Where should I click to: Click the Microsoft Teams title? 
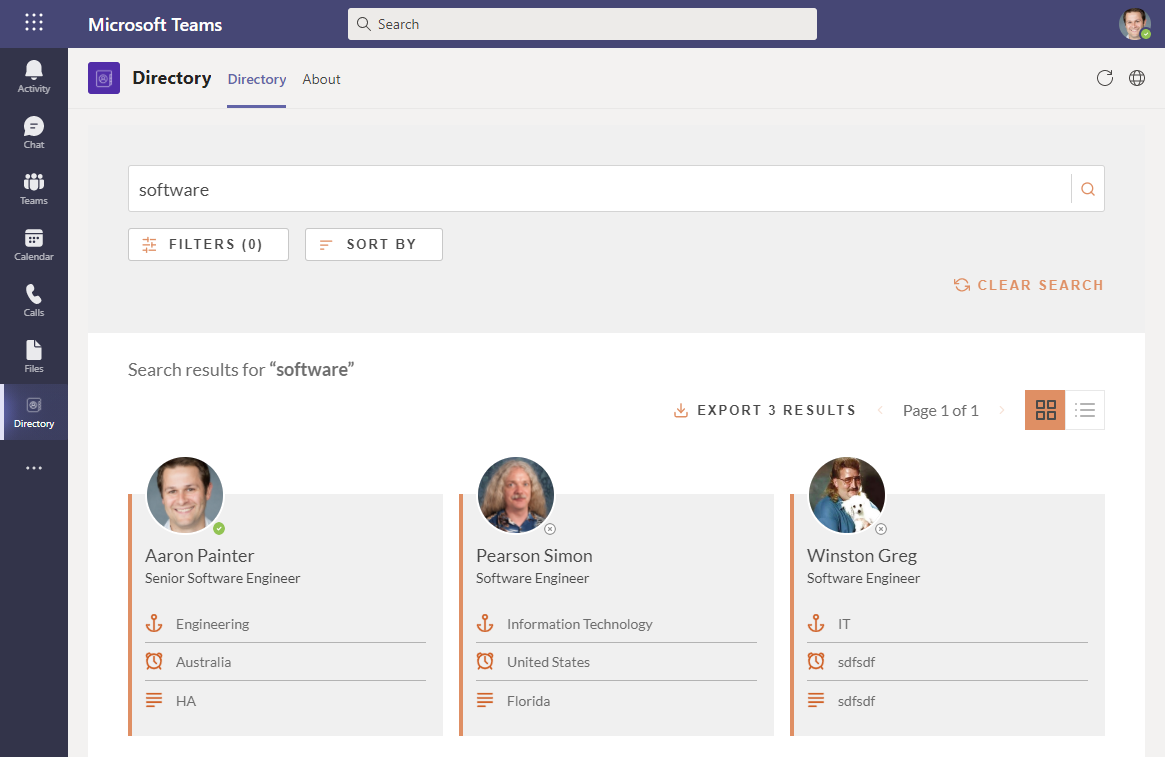[155, 25]
